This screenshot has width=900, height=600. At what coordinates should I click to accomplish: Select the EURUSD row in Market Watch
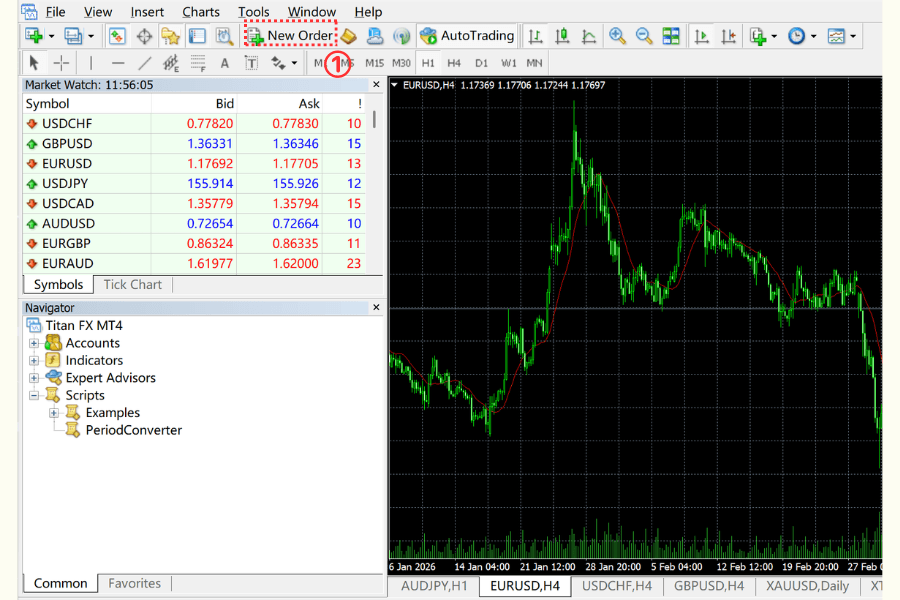point(194,164)
